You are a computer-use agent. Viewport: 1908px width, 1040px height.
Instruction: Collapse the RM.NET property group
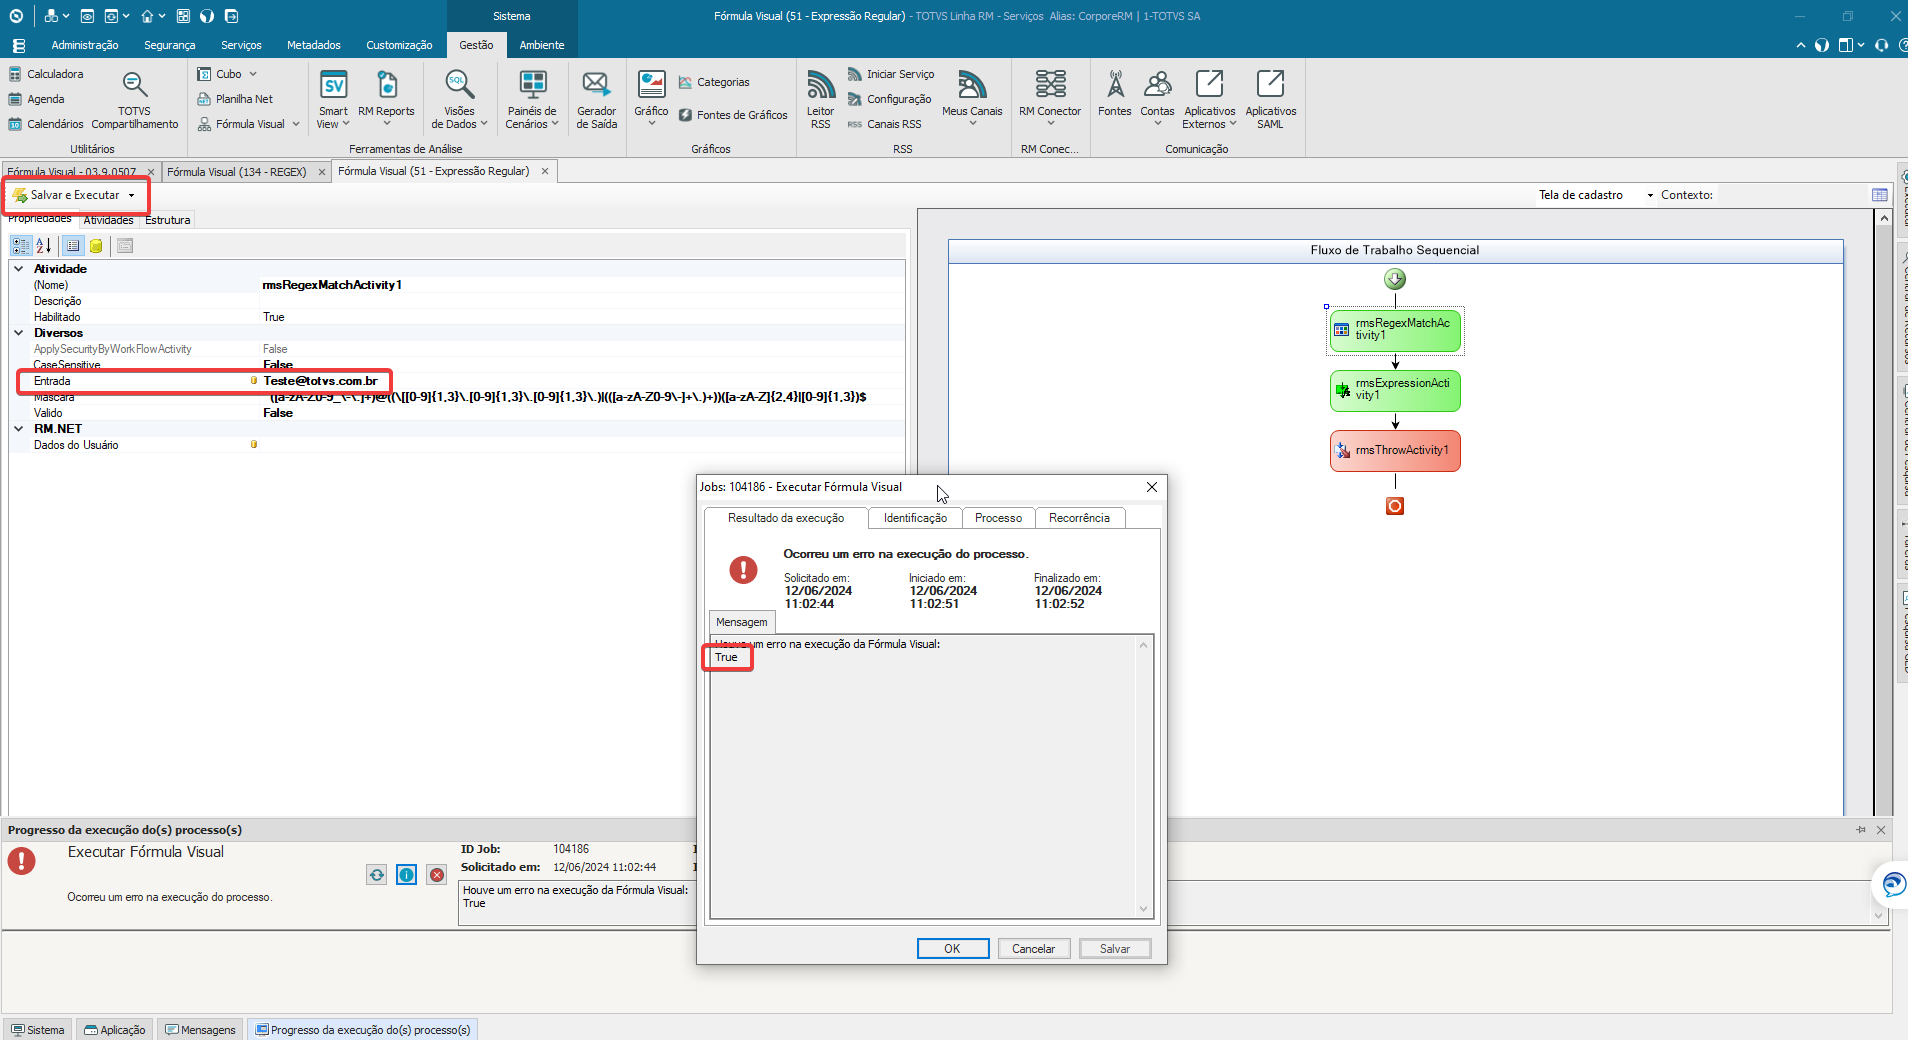click(x=18, y=429)
